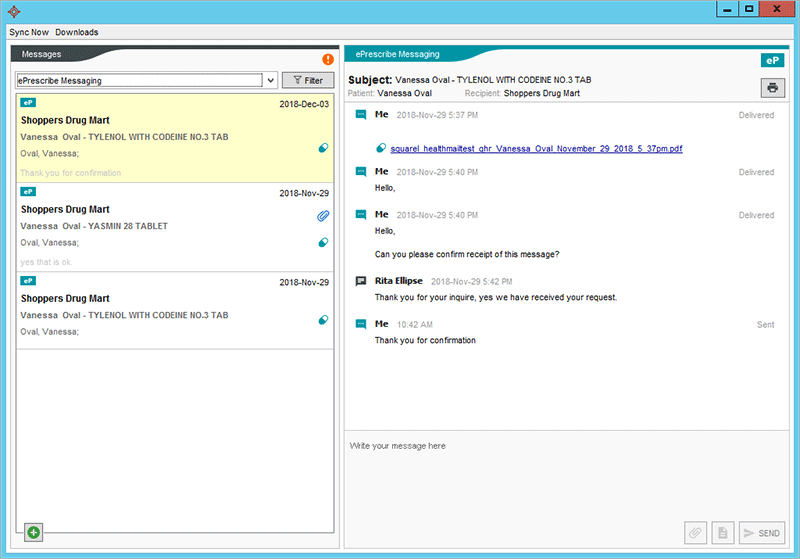Image resolution: width=800 pixels, height=559 pixels.
Task: Click the paperclip icon on YASMIN message
Action: pos(323,216)
